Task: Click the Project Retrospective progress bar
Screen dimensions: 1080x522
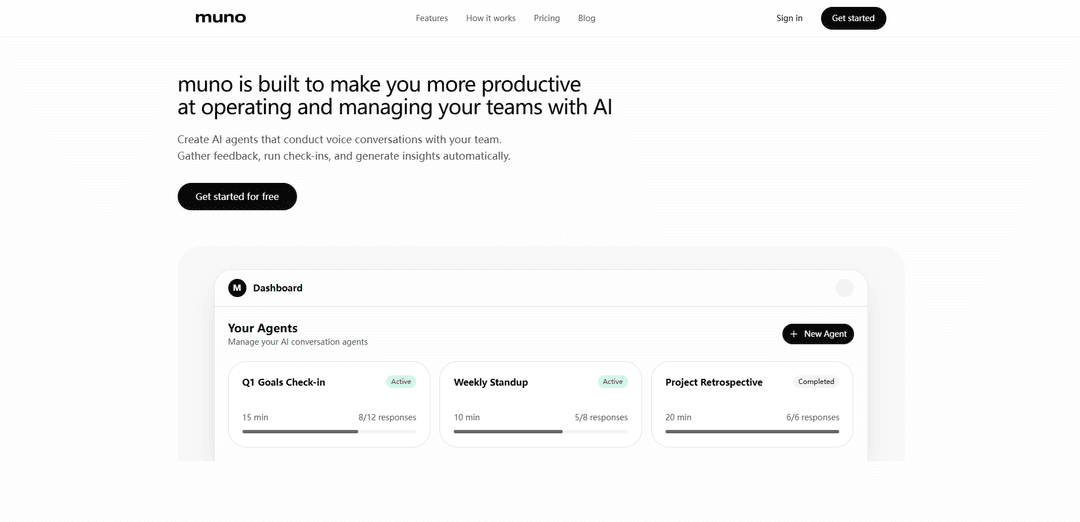Action: [x=752, y=432]
